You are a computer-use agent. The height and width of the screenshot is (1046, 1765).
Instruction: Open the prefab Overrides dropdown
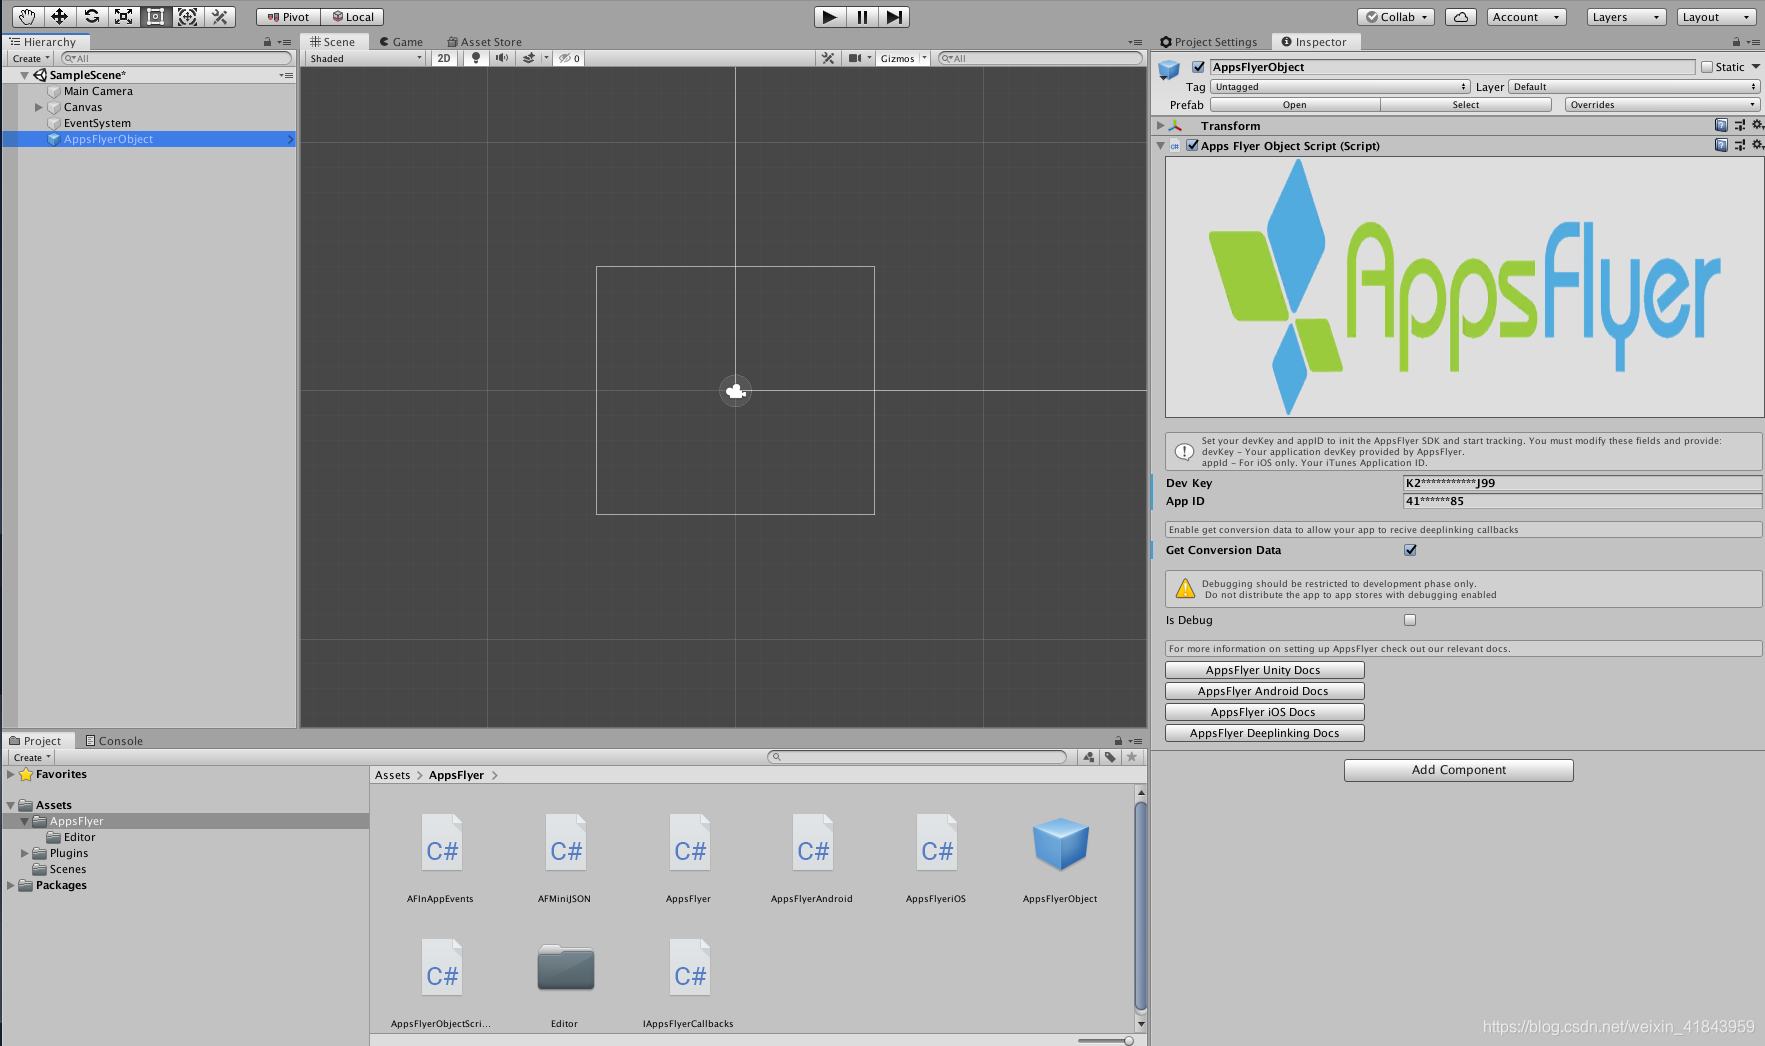click(x=1662, y=105)
